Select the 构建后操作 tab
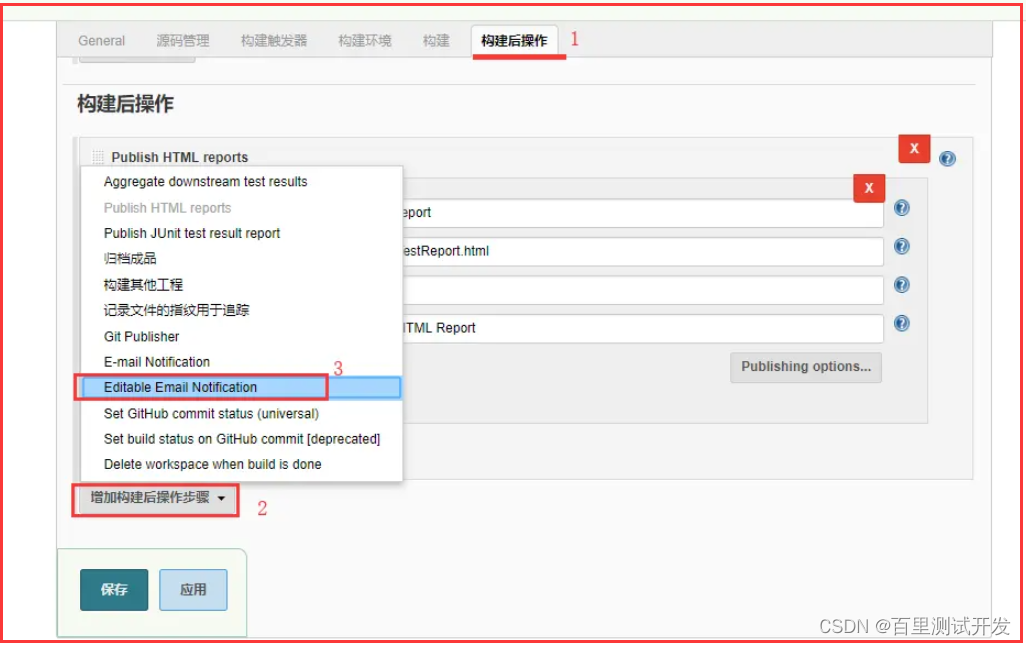1026x645 pixels. point(514,41)
